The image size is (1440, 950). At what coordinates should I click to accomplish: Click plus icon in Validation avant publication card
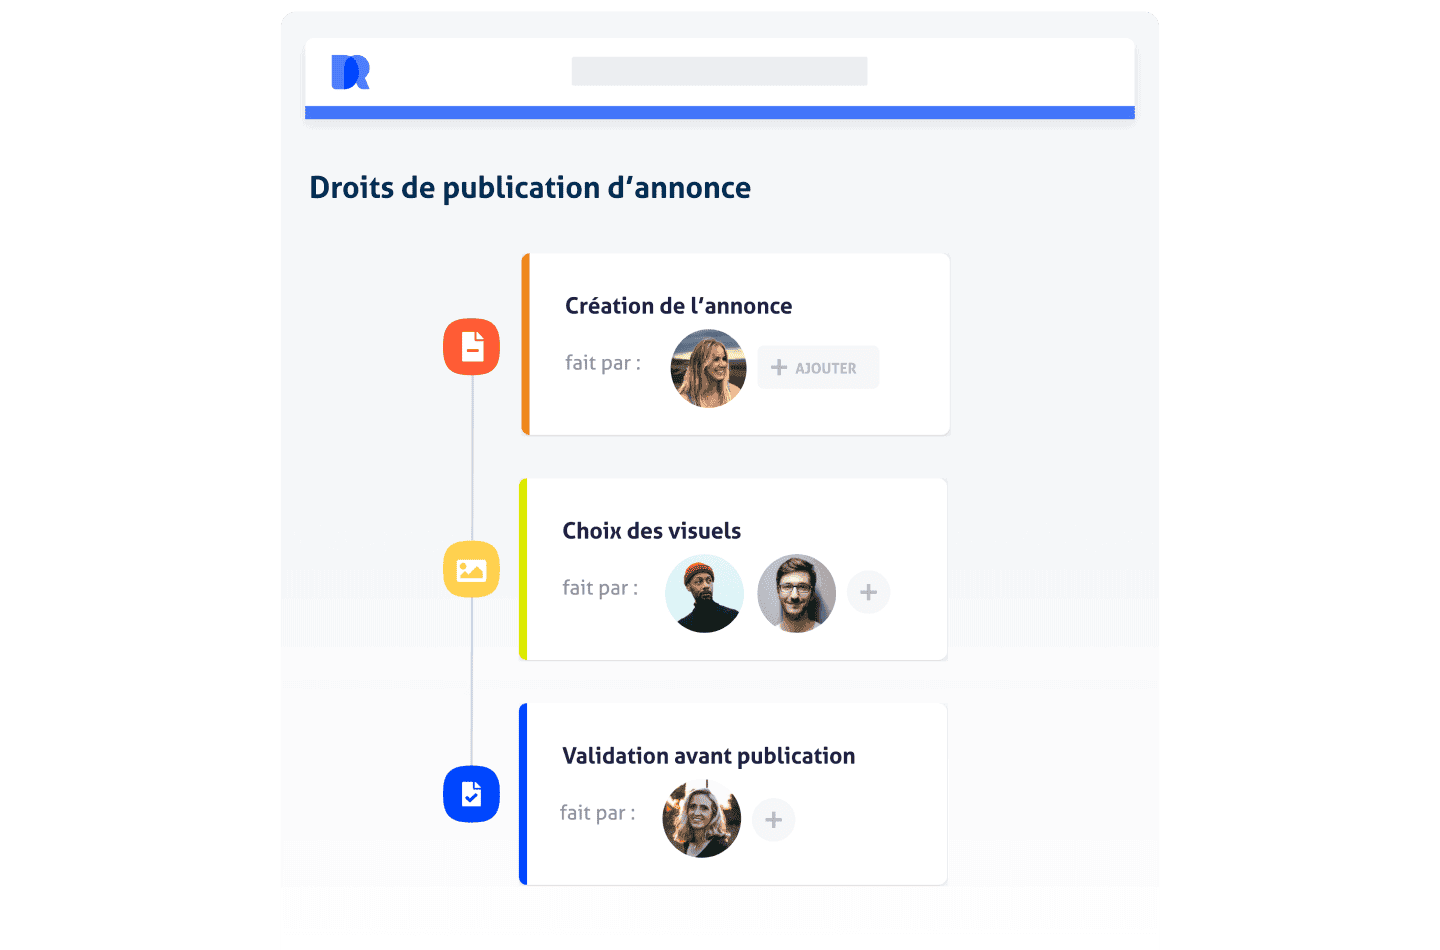pos(773,820)
